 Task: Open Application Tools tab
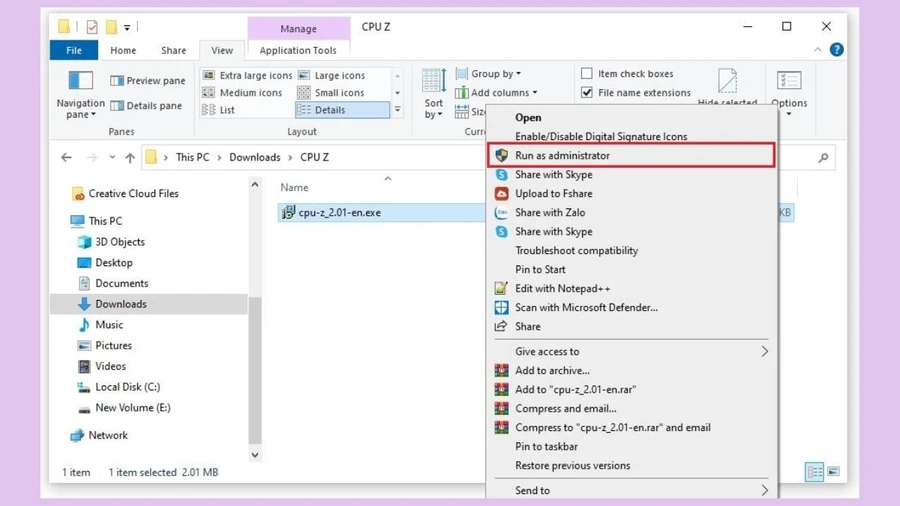coord(298,50)
